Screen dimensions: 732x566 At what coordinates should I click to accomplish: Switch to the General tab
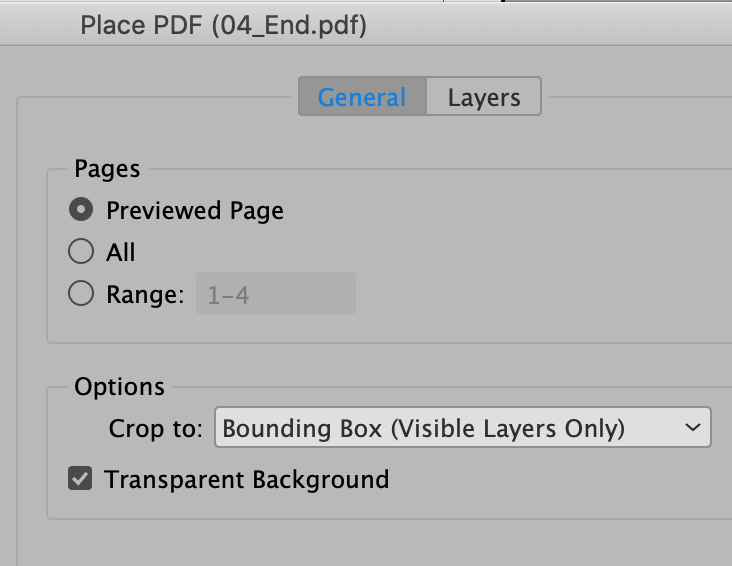(362, 97)
